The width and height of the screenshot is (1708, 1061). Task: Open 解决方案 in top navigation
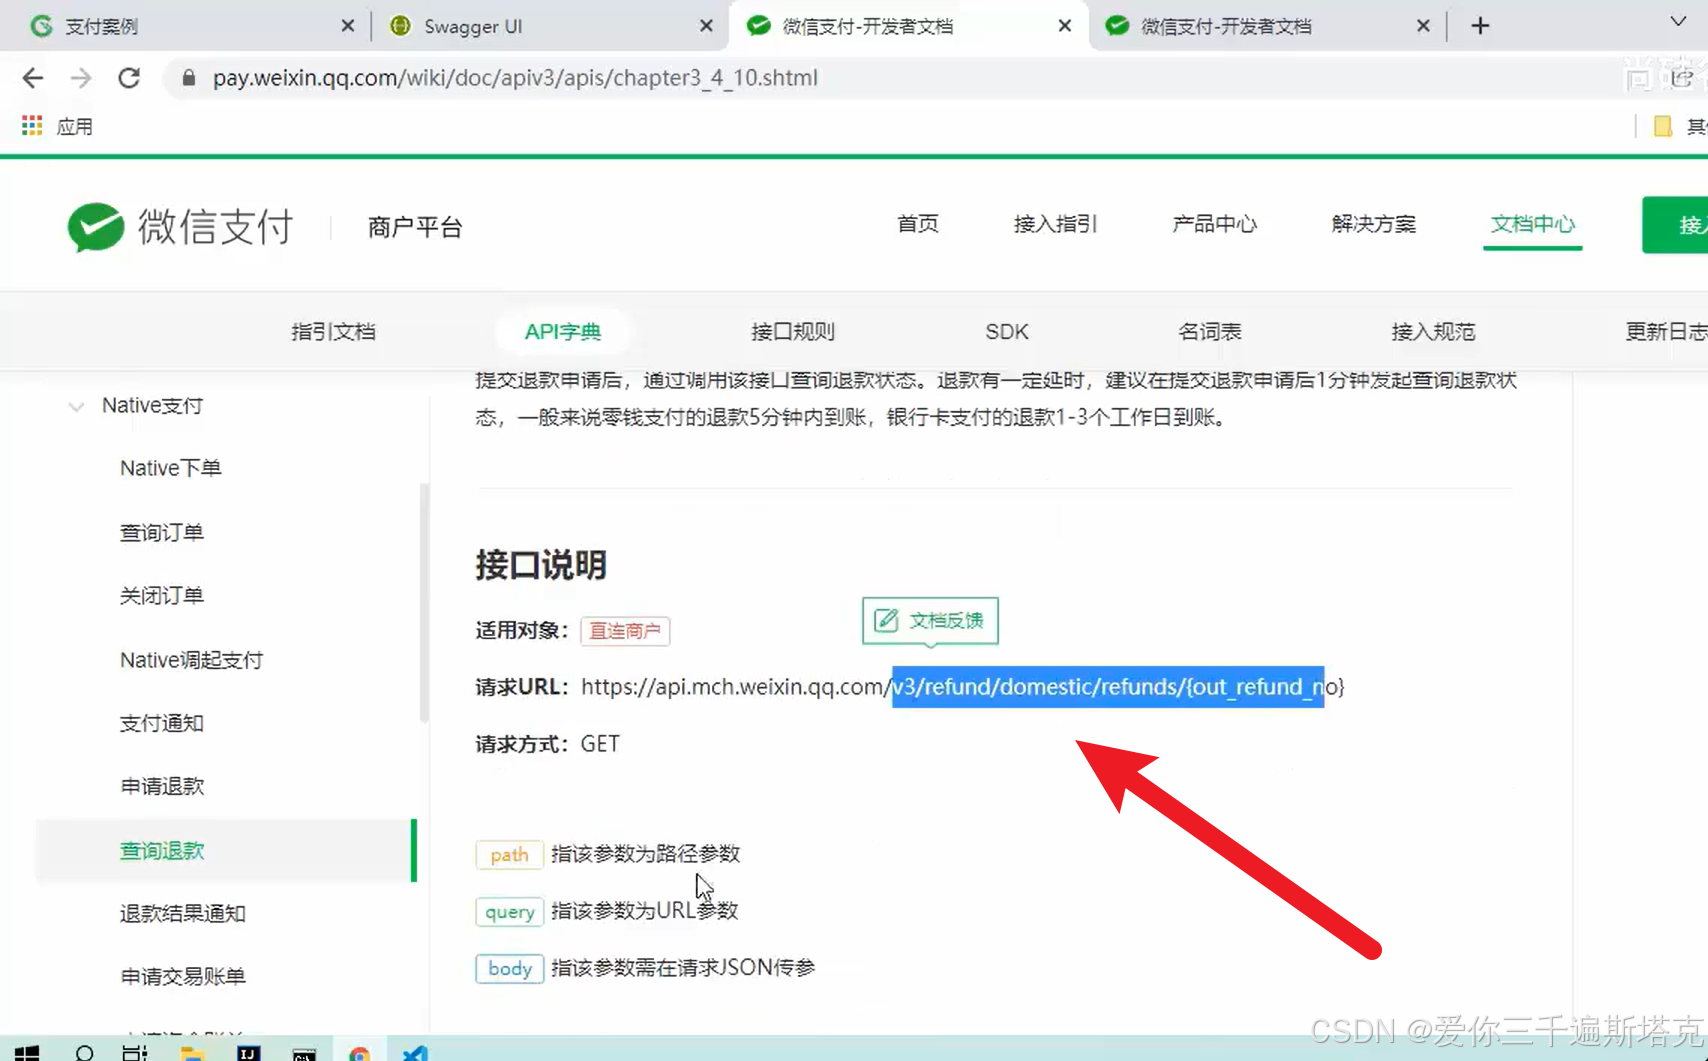point(1373,224)
